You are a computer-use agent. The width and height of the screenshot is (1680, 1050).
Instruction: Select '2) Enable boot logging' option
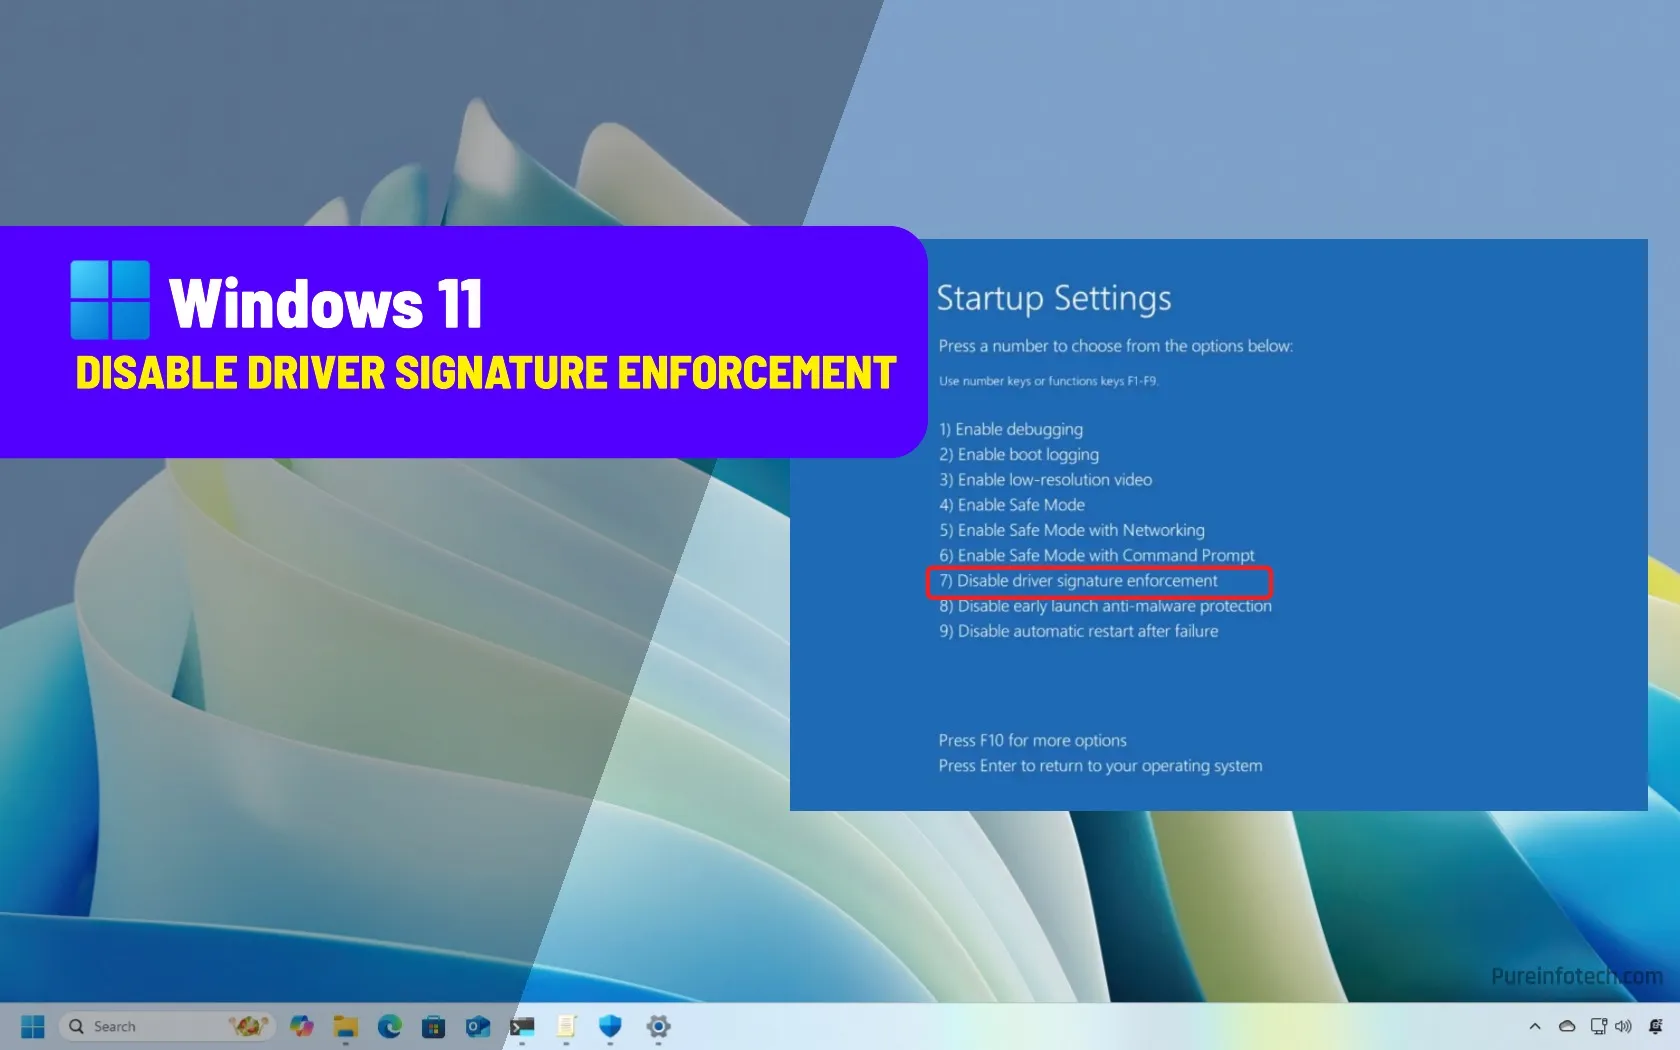(x=1019, y=454)
